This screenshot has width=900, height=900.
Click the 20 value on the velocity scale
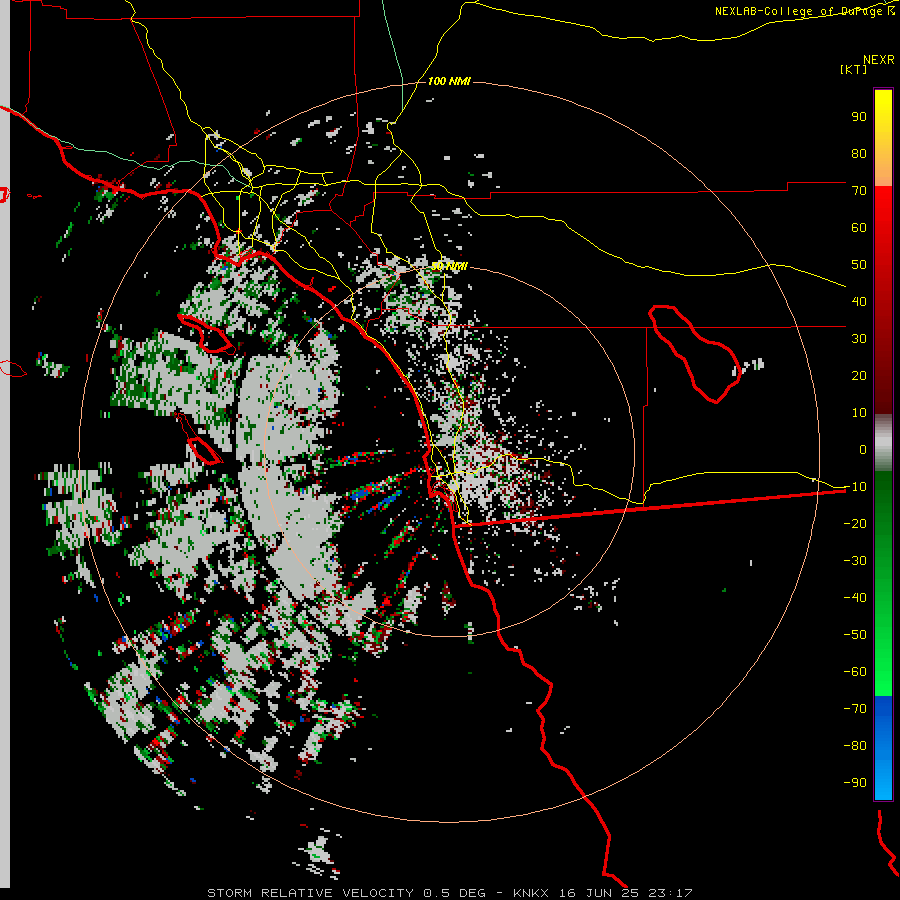pos(859,376)
